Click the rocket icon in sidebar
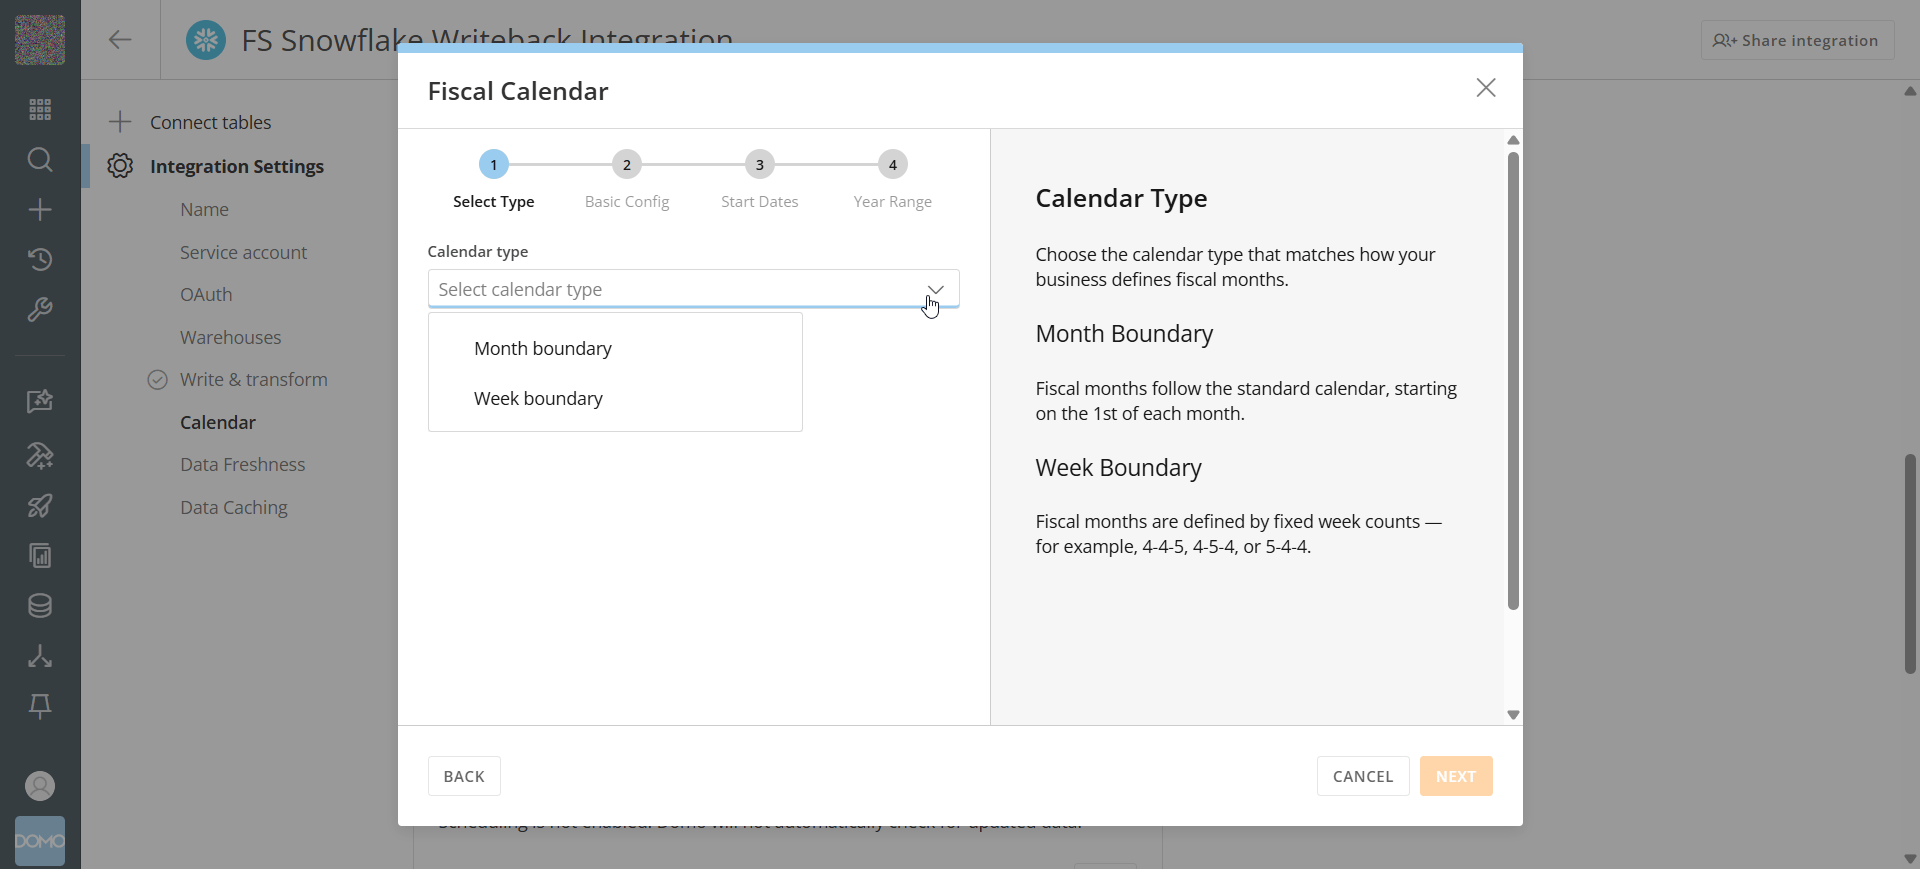 click(40, 505)
